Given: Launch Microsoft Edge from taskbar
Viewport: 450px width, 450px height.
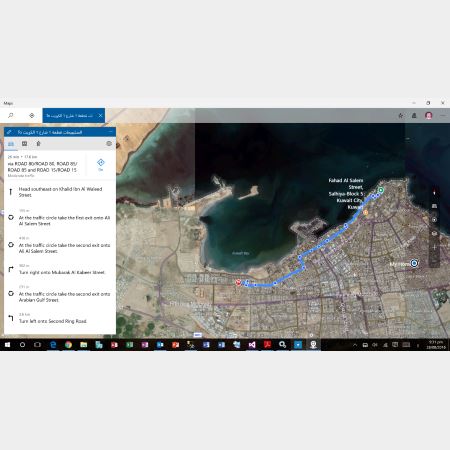Looking at the screenshot, I should tap(53, 345).
